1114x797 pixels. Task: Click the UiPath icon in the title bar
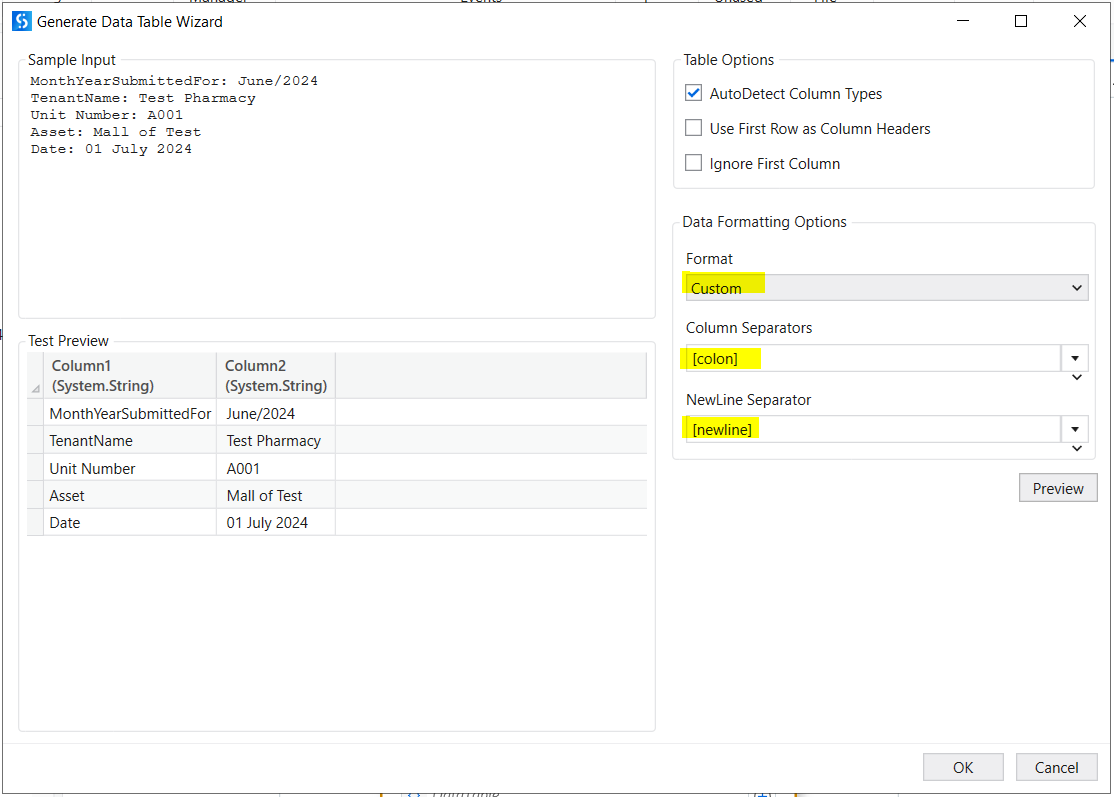tap(21, 21)
